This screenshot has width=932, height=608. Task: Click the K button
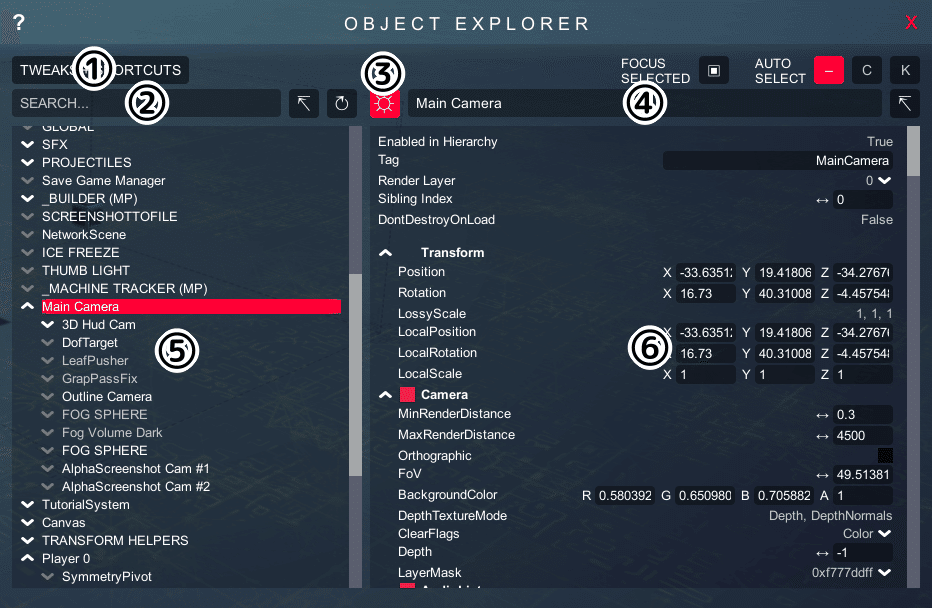coord(905,71)
